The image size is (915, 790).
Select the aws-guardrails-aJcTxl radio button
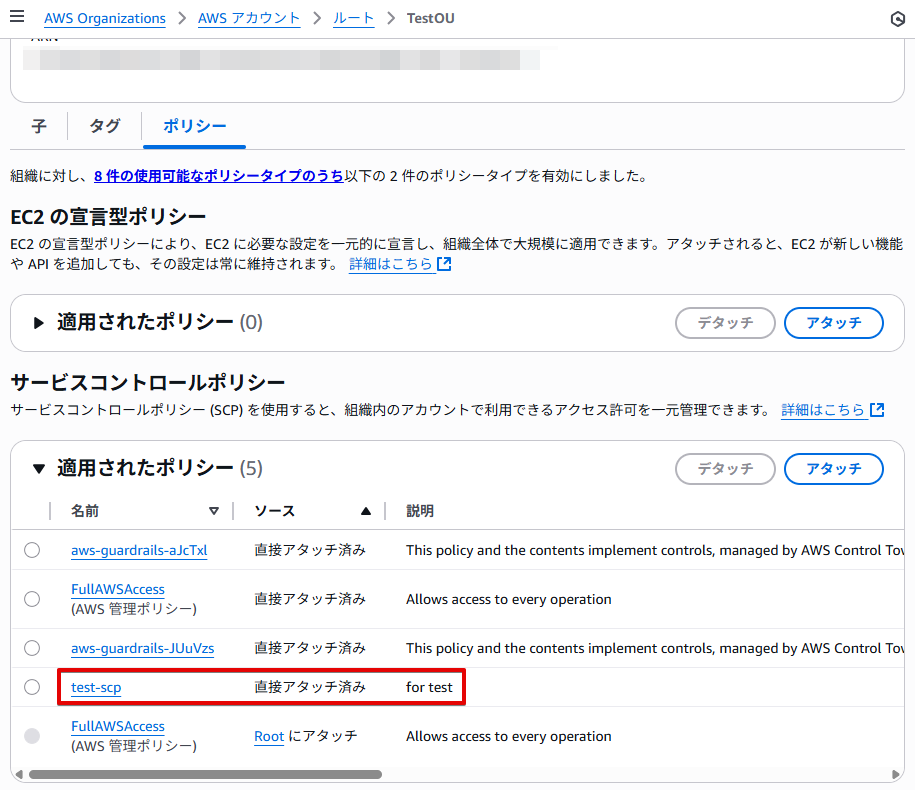click(32, 550)
